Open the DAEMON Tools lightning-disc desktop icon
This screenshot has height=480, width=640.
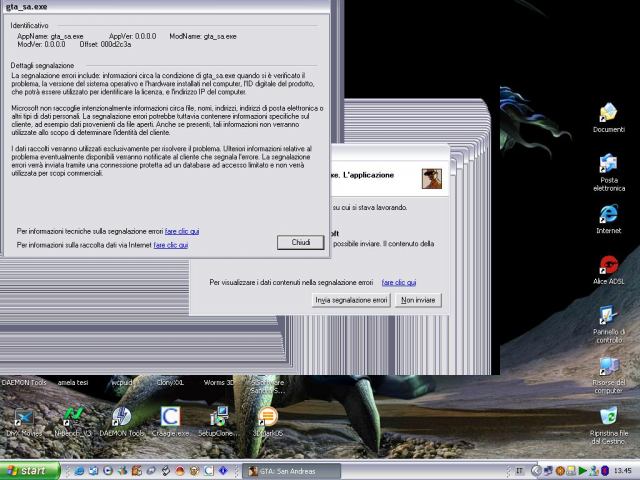pos(122,422)
